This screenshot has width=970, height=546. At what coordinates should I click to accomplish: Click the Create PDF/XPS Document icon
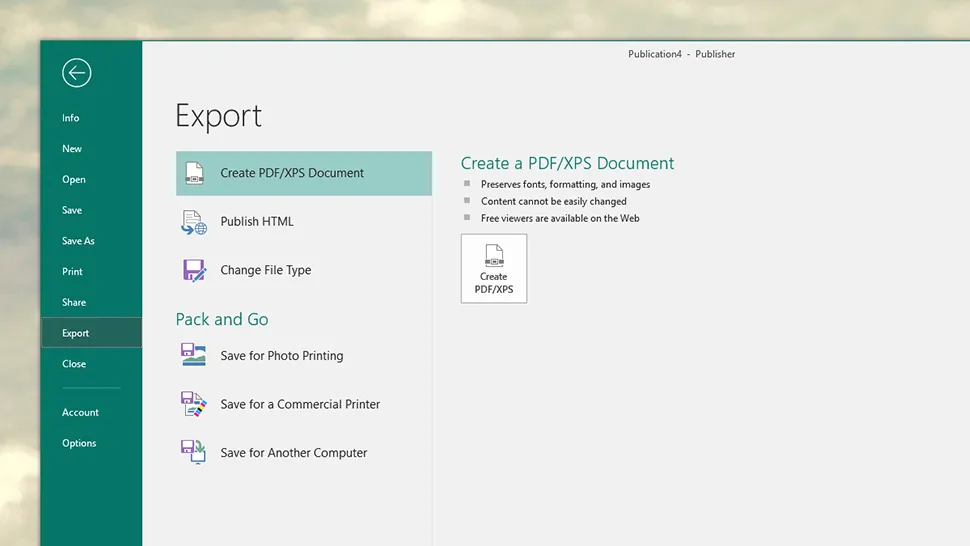[x=194, y=173]
